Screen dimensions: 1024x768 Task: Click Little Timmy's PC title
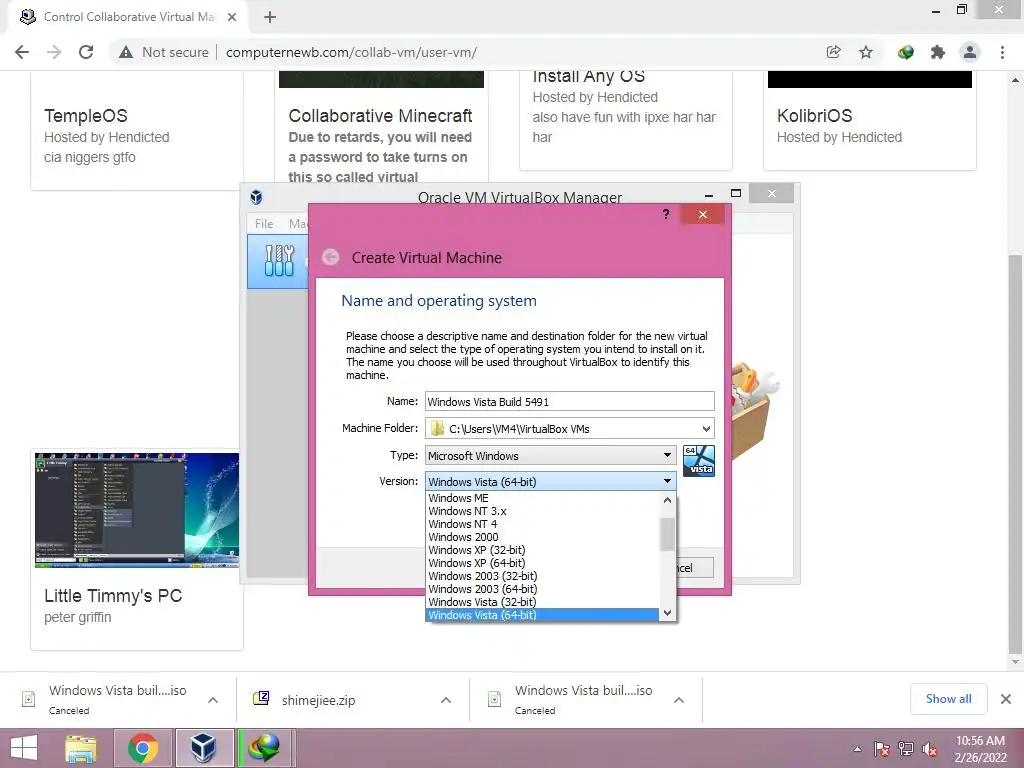113,596
